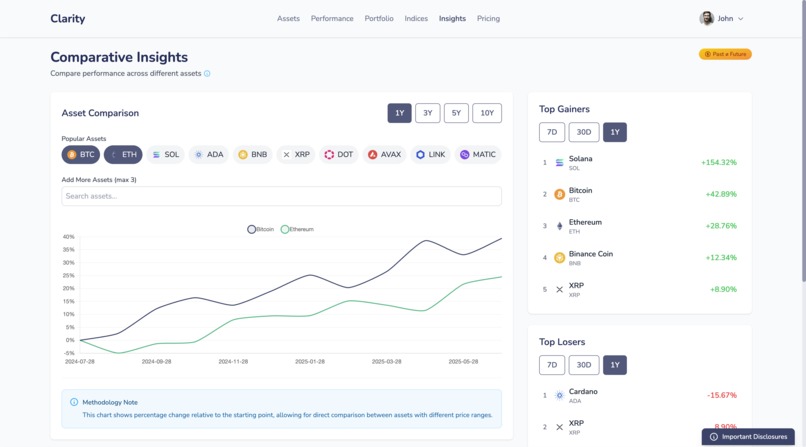Add BNB asset chip to comparison

[x=252, y=155]
